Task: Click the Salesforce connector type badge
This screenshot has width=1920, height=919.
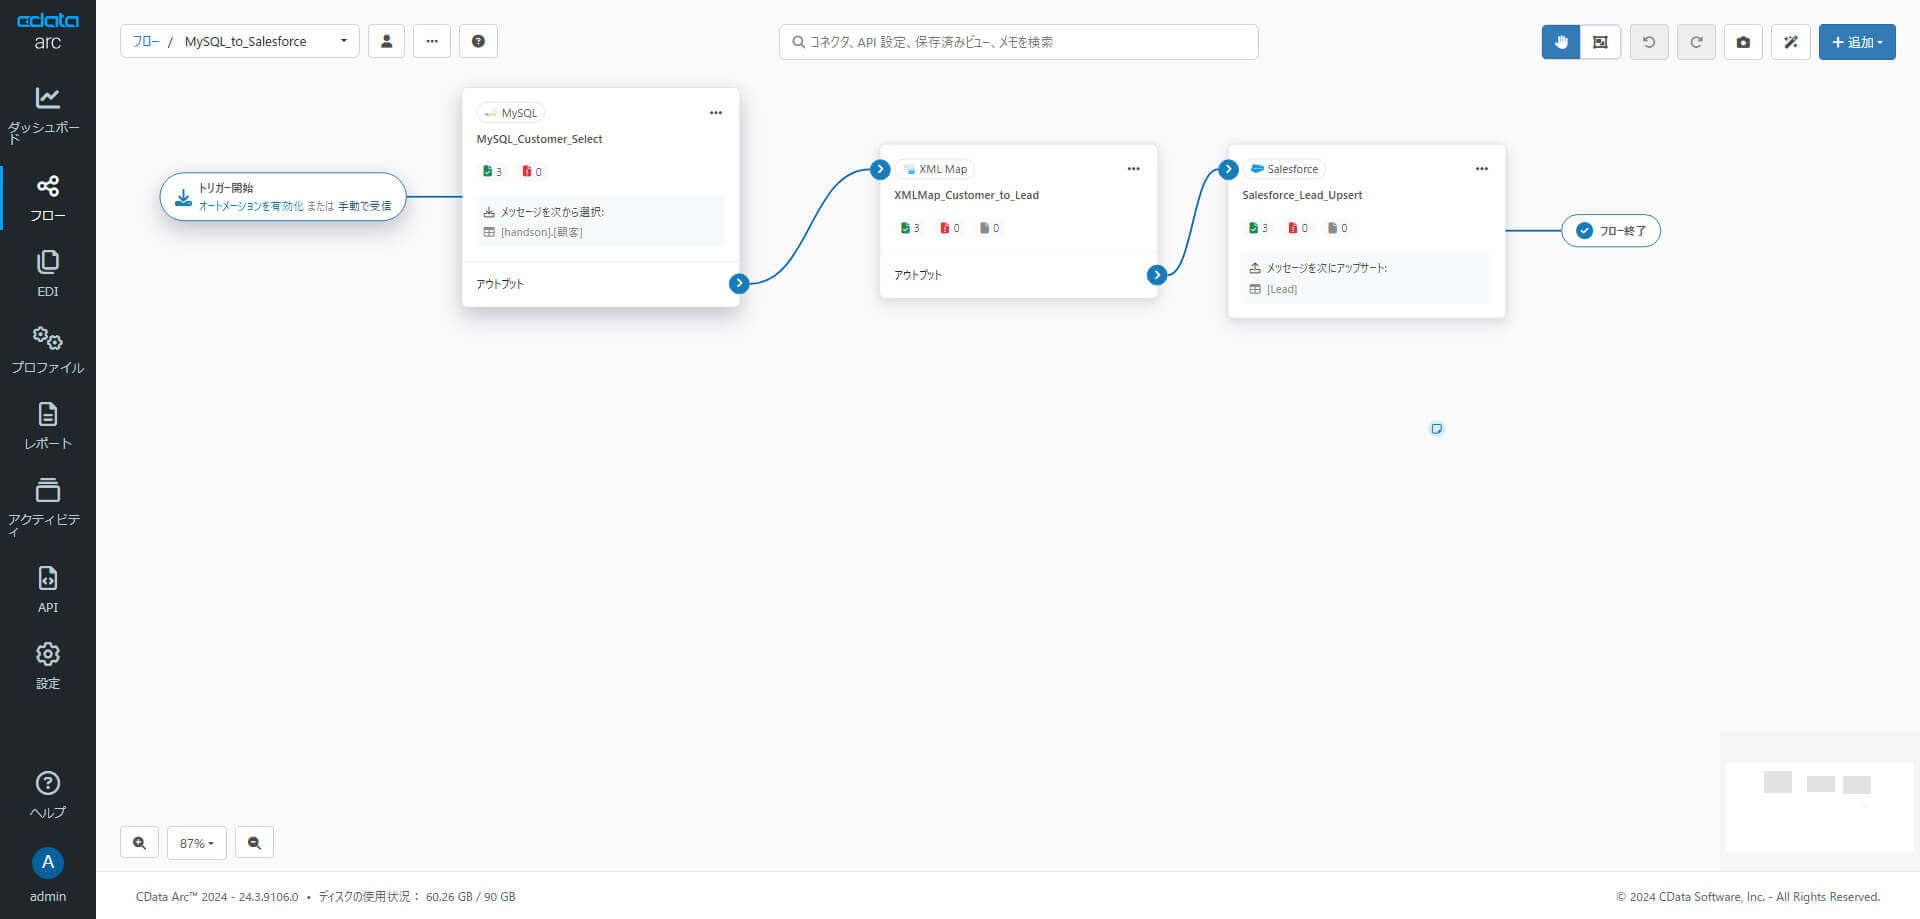Action: click(1284, 169)
